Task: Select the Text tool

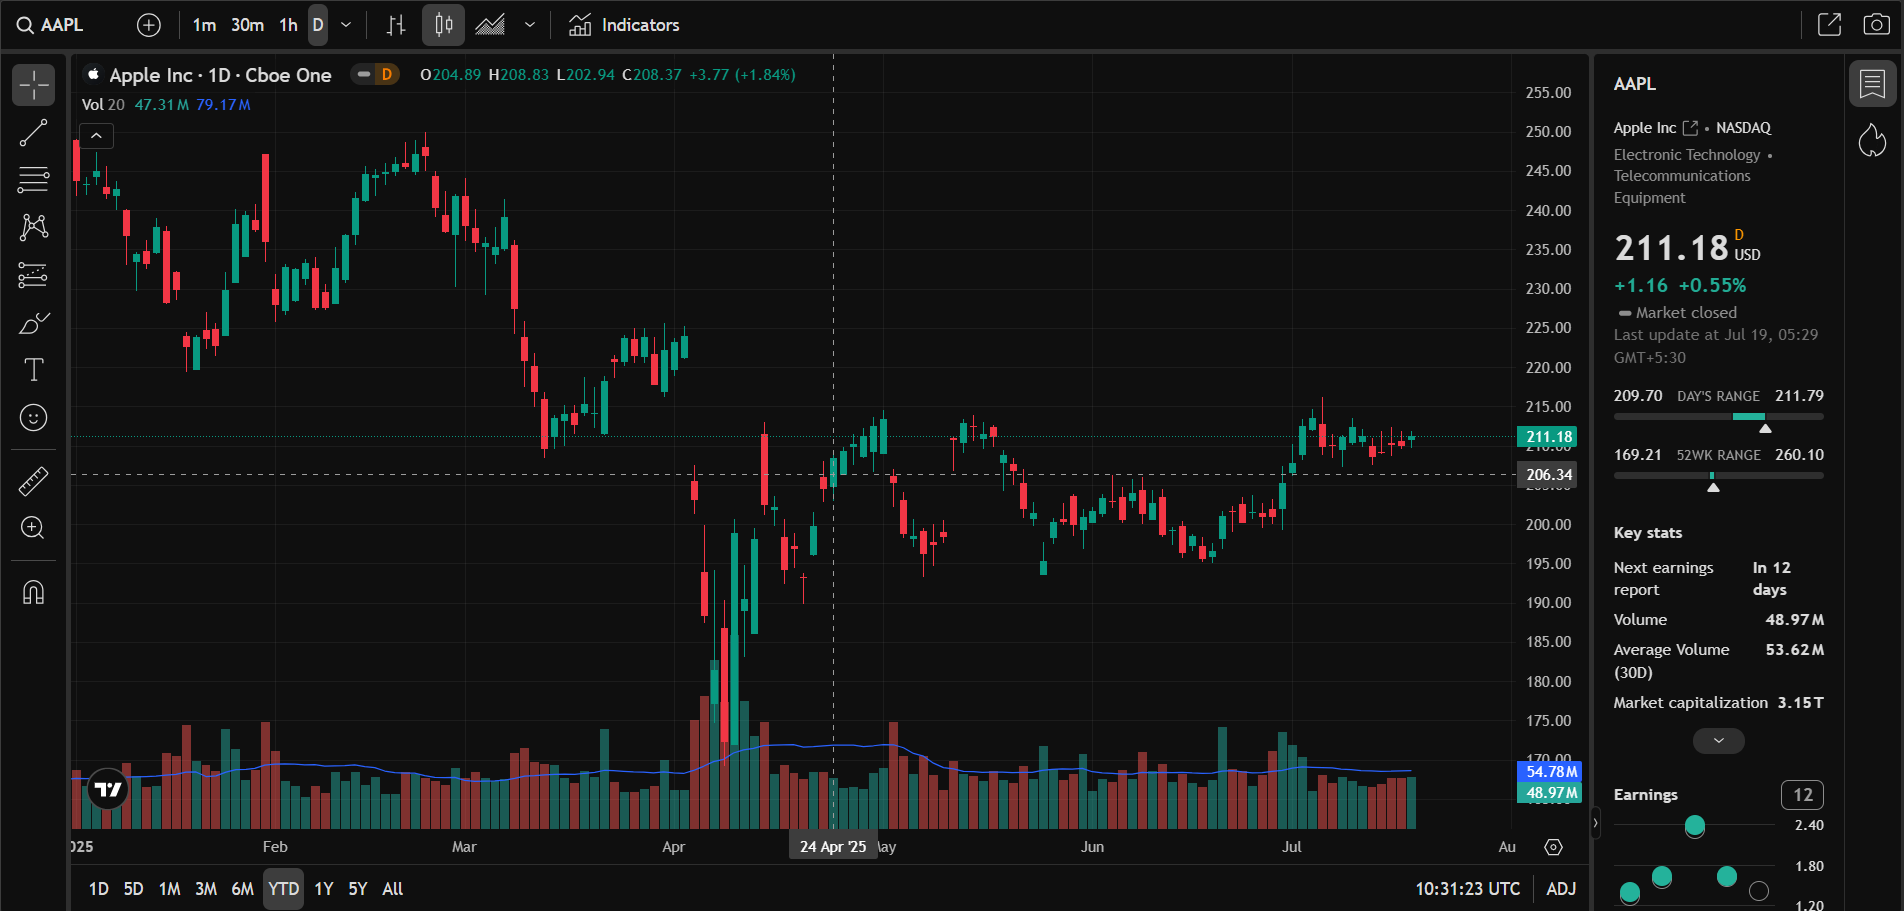Action: (34, 370)
